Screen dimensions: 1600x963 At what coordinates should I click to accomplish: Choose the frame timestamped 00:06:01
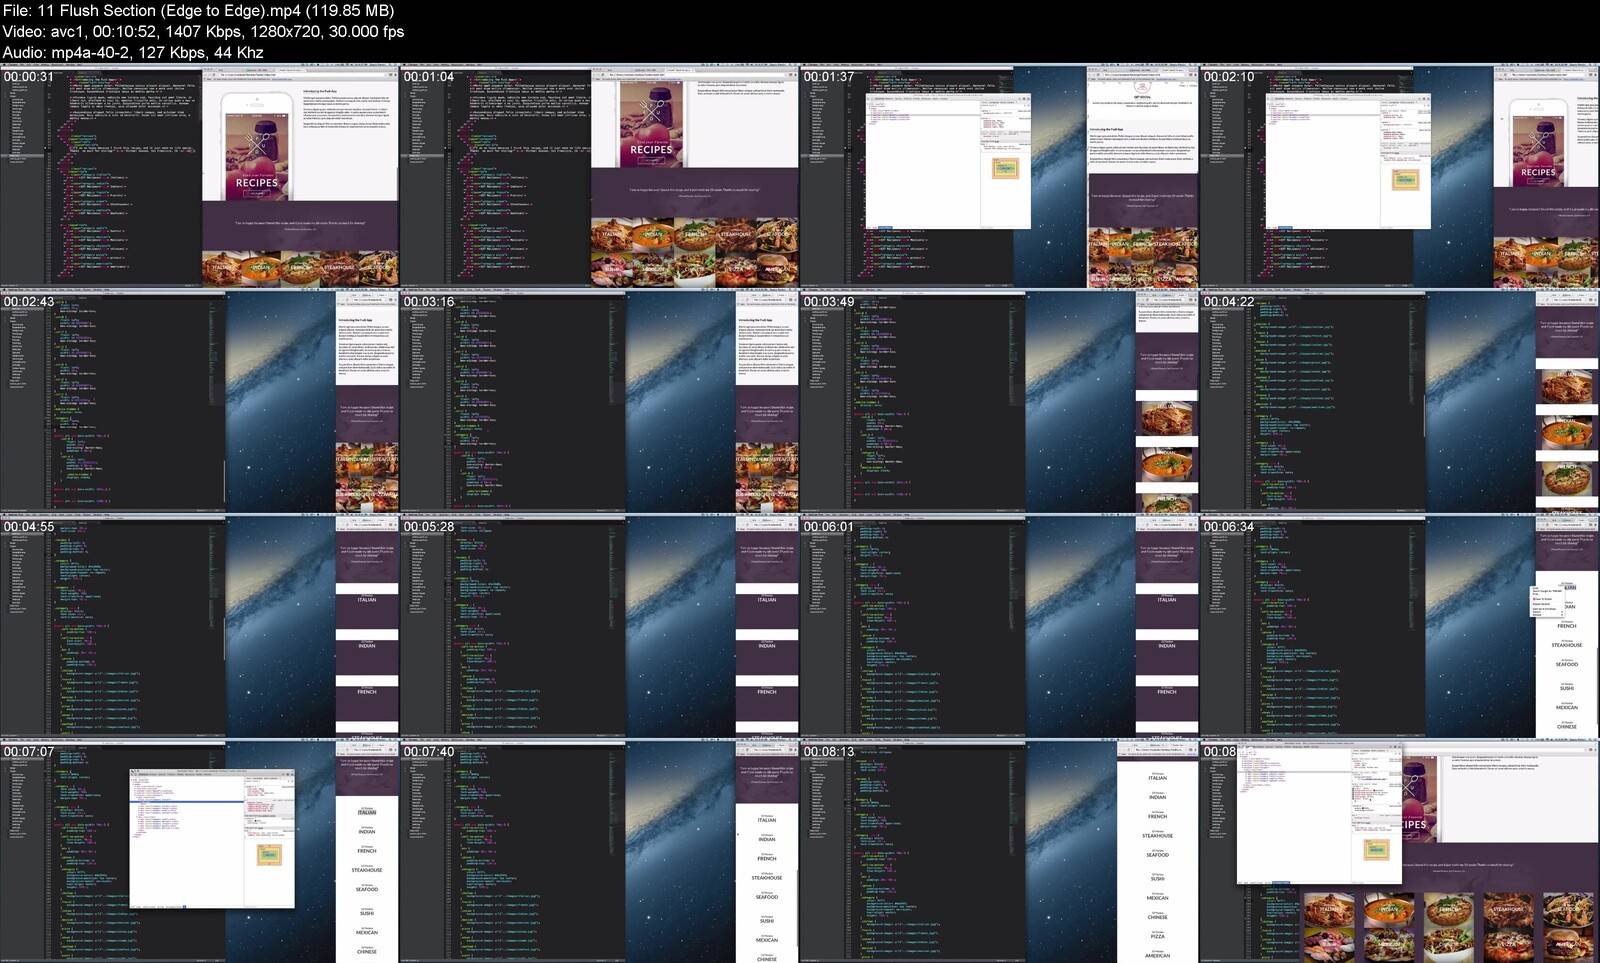point(1000,626)
